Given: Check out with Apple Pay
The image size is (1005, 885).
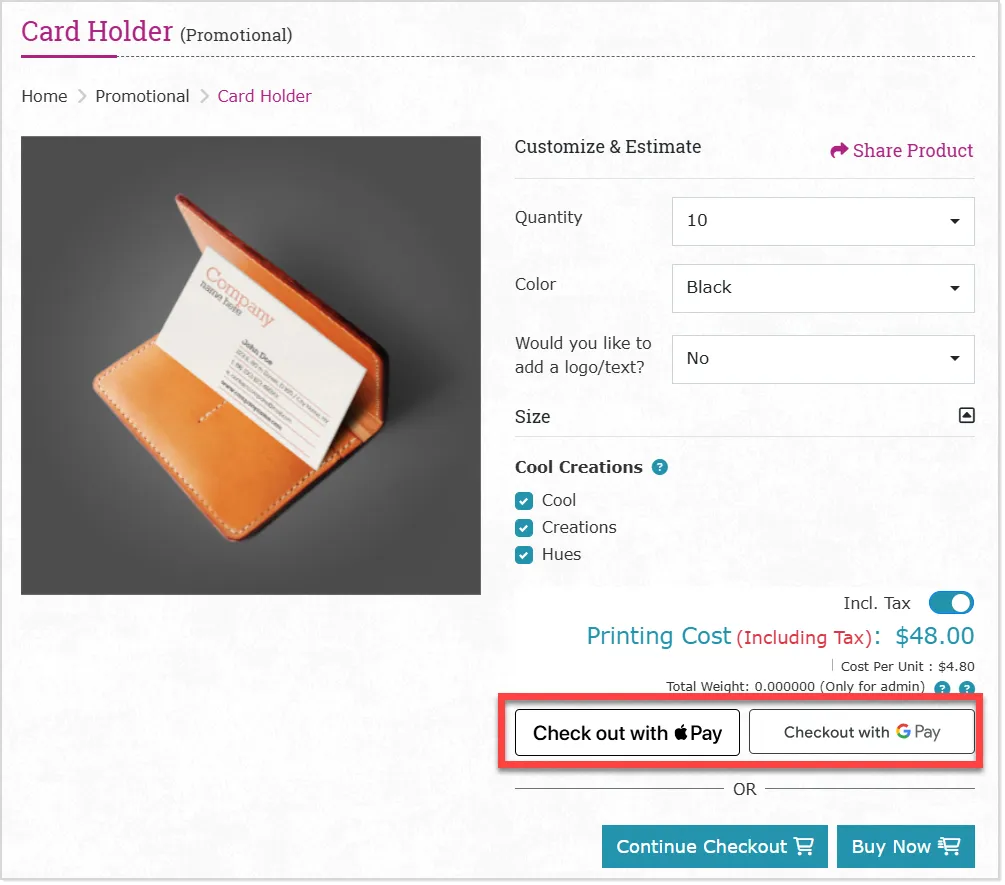Looking at the screenshot, I should pos(629,734).
